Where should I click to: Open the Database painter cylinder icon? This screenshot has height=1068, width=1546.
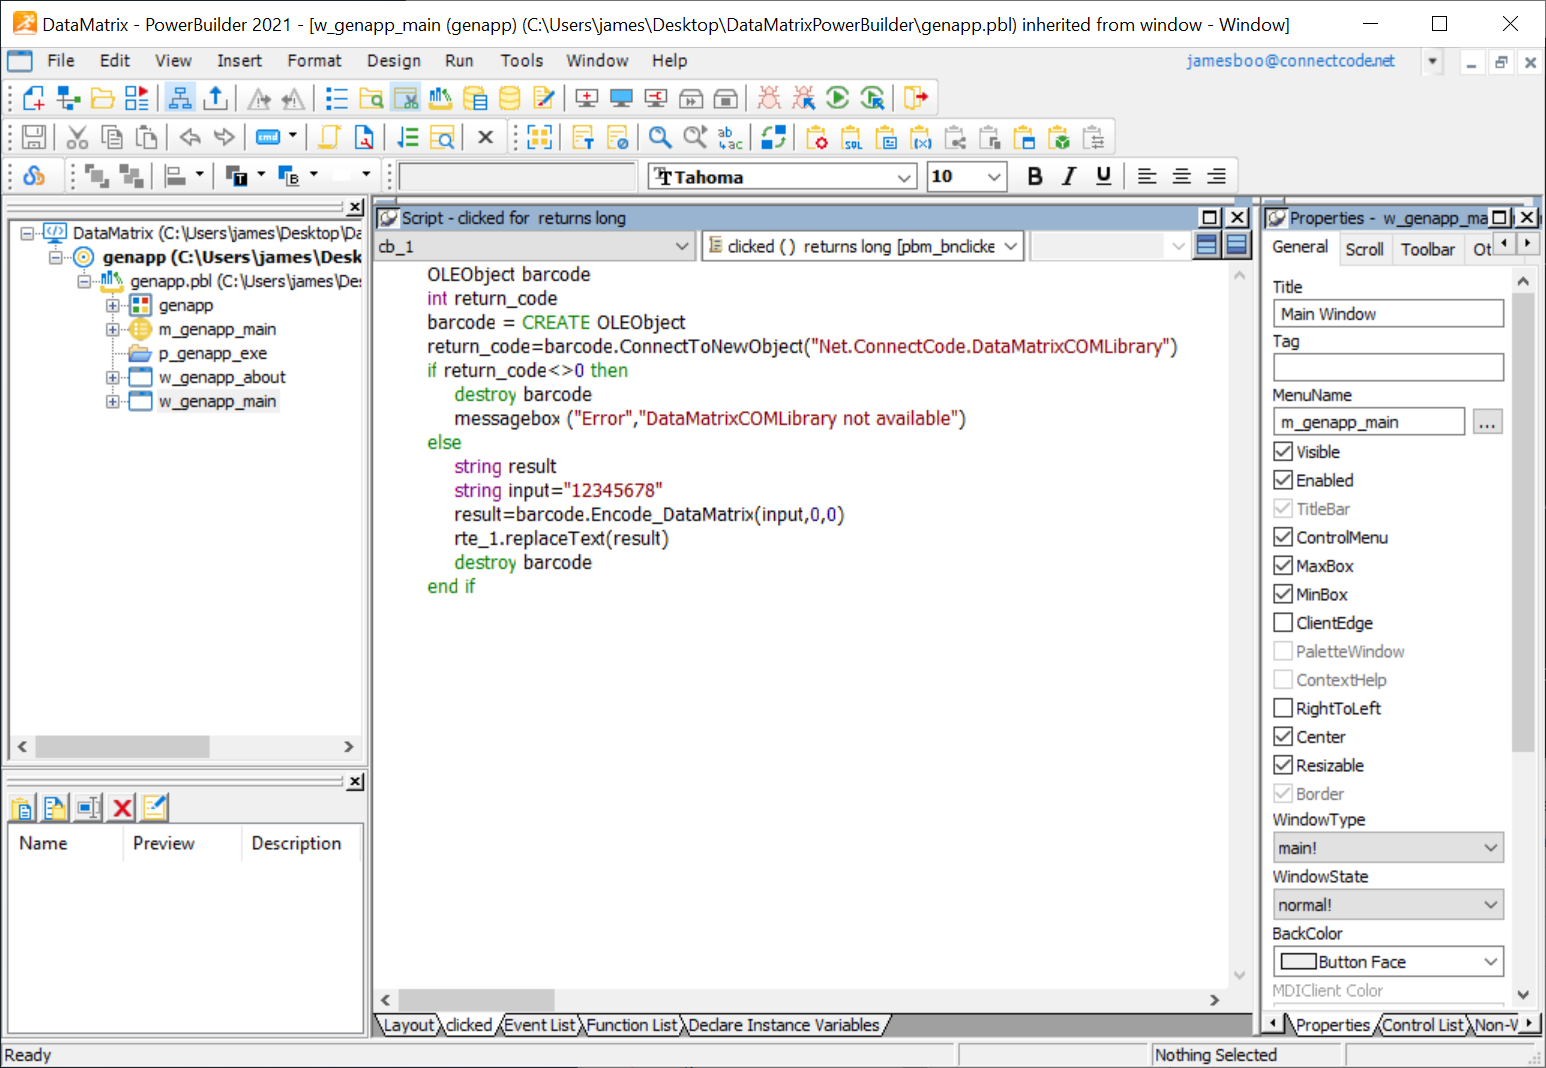(509, 98)
